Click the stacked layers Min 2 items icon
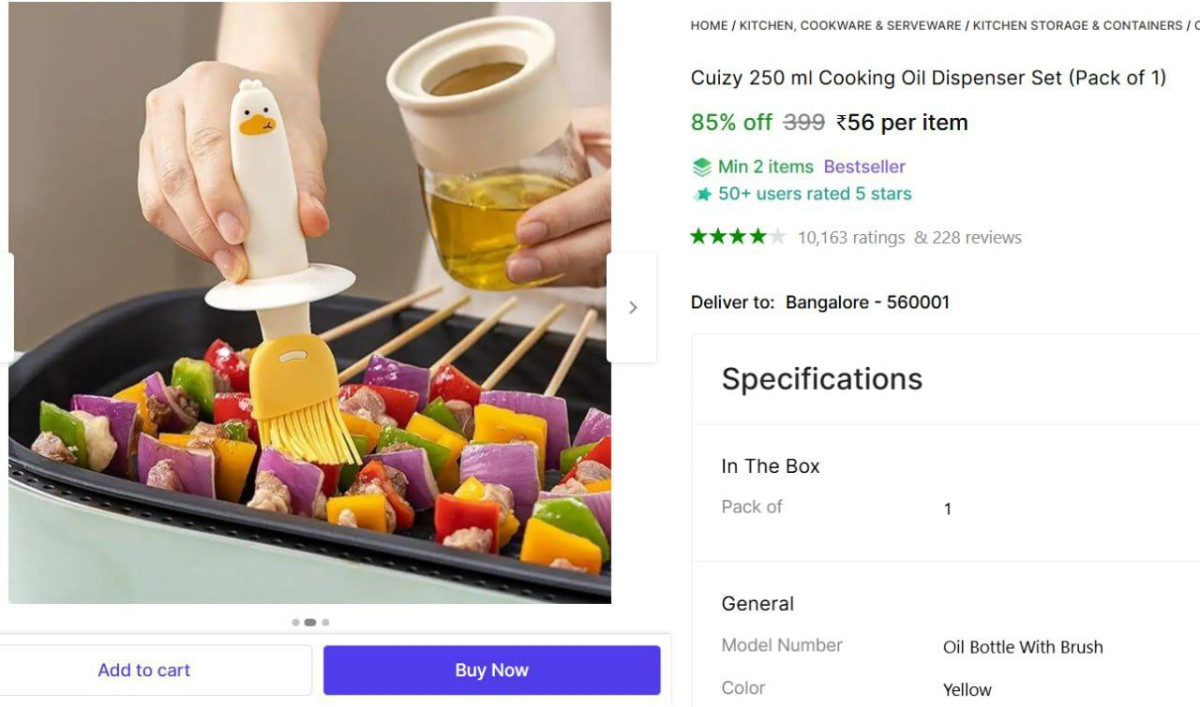Viewport: 1200px width, 707px height. 702,167
